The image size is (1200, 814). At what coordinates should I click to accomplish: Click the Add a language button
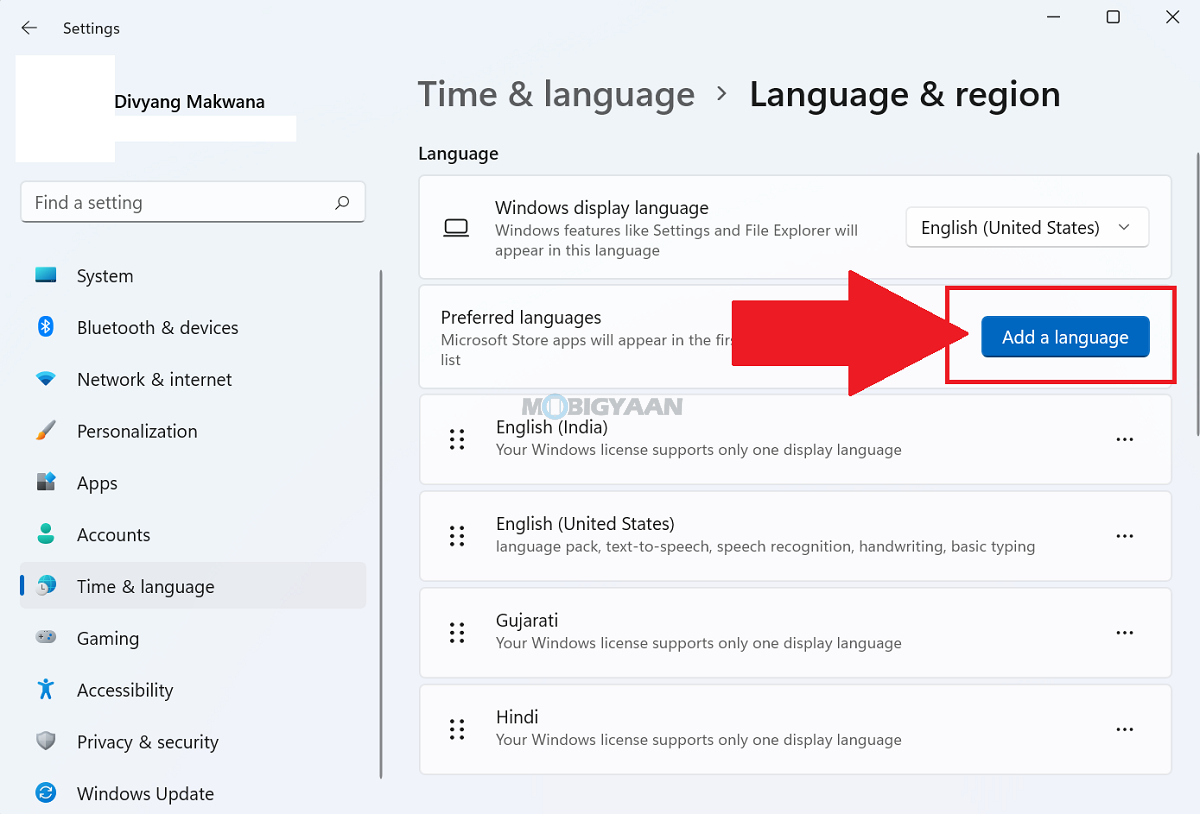pyautogui.click(x=1065, y=337)
